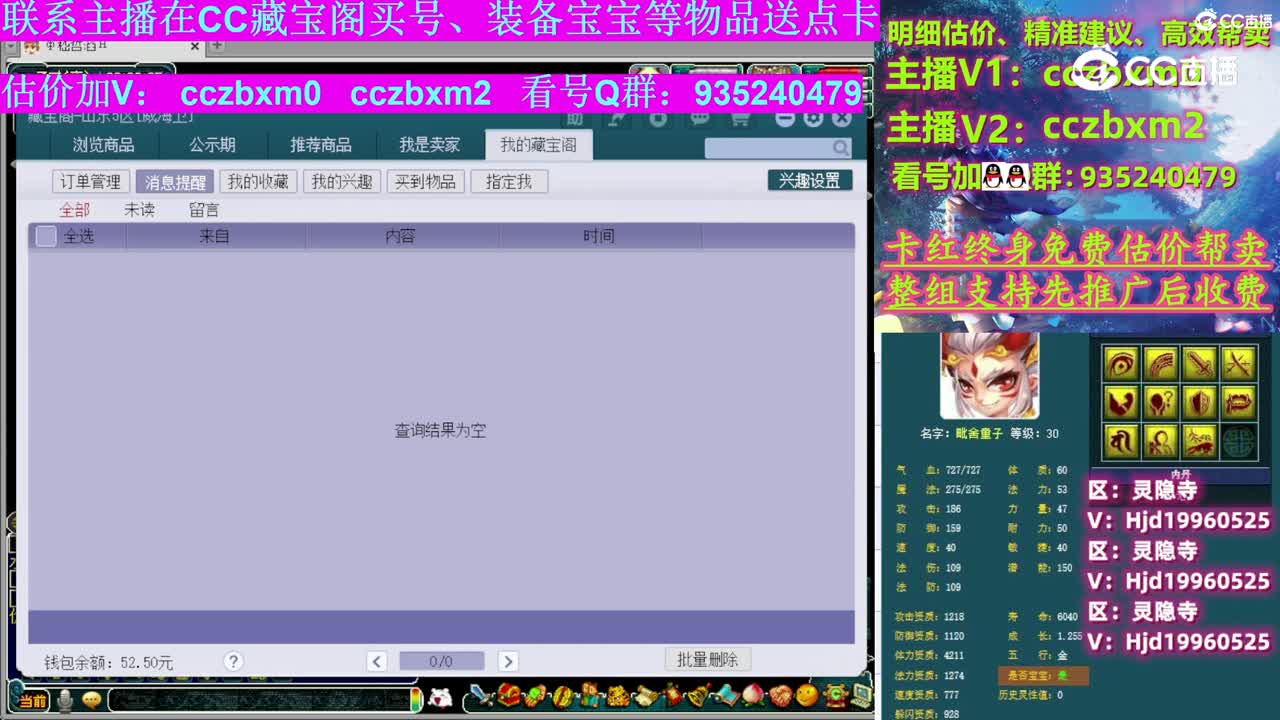Click the 当前 channel button

[32, 701]
